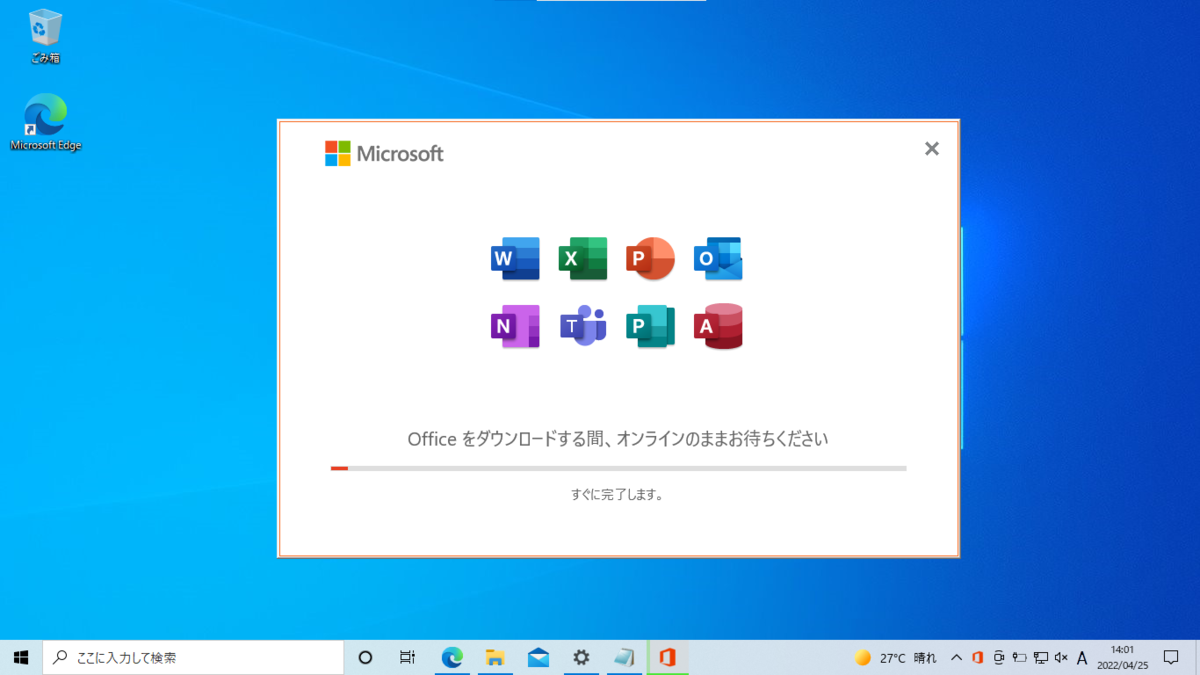
Task: Open Cortana from the taskbar
Action: (x=365, y=657)
